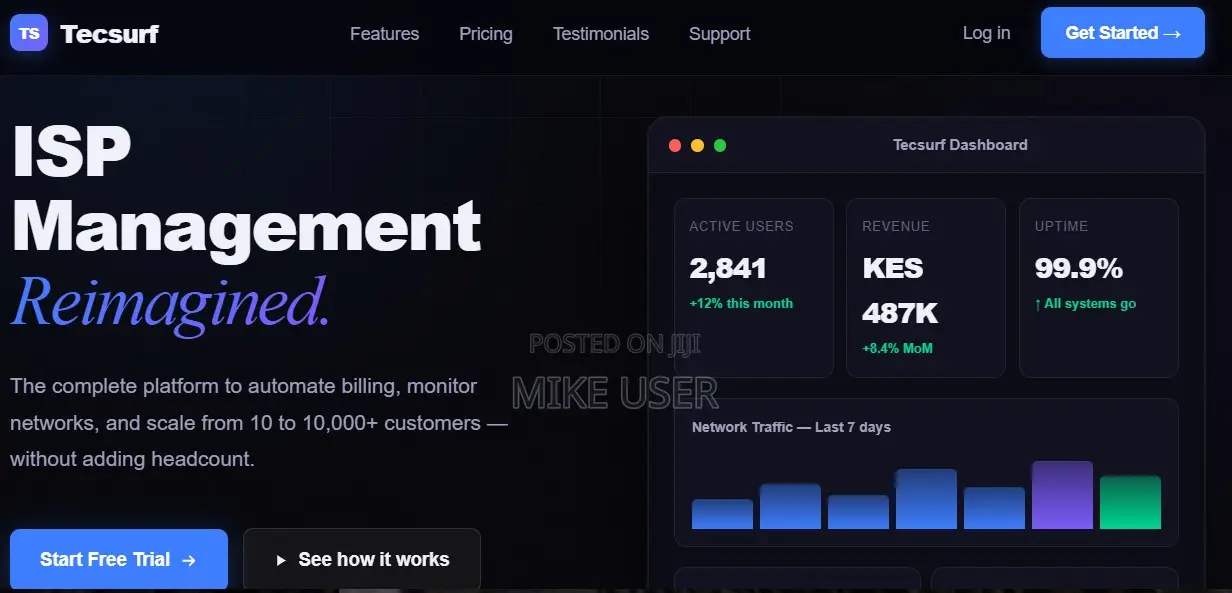The width and height of the screenshot is (1232, 593).
Task: Go to the Pricing section
Action: (486, 34)
